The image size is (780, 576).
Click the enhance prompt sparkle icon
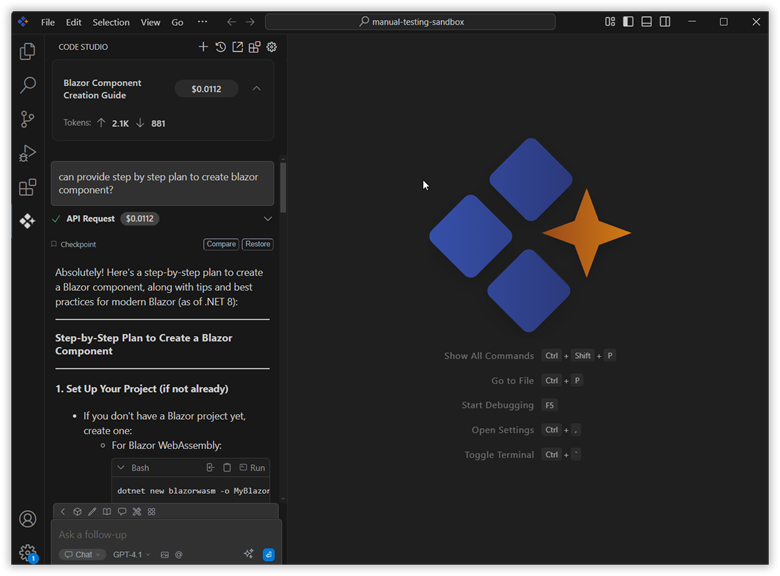click(249, 554)
